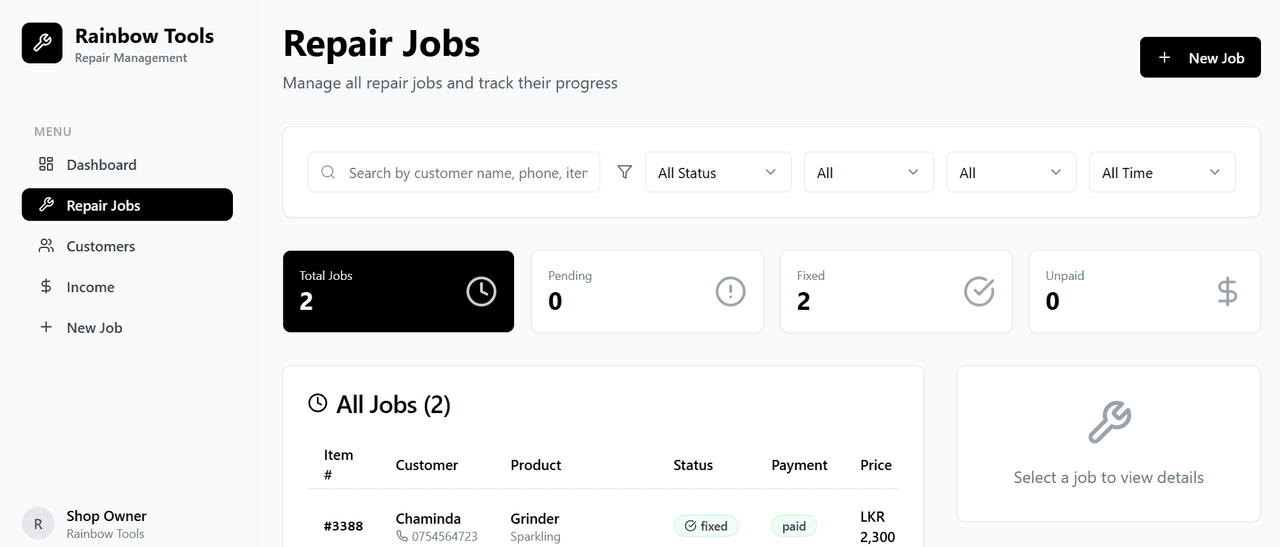Expand the All Time filter dropdown
1280x547 pixels.
(x=1161, y=172)
